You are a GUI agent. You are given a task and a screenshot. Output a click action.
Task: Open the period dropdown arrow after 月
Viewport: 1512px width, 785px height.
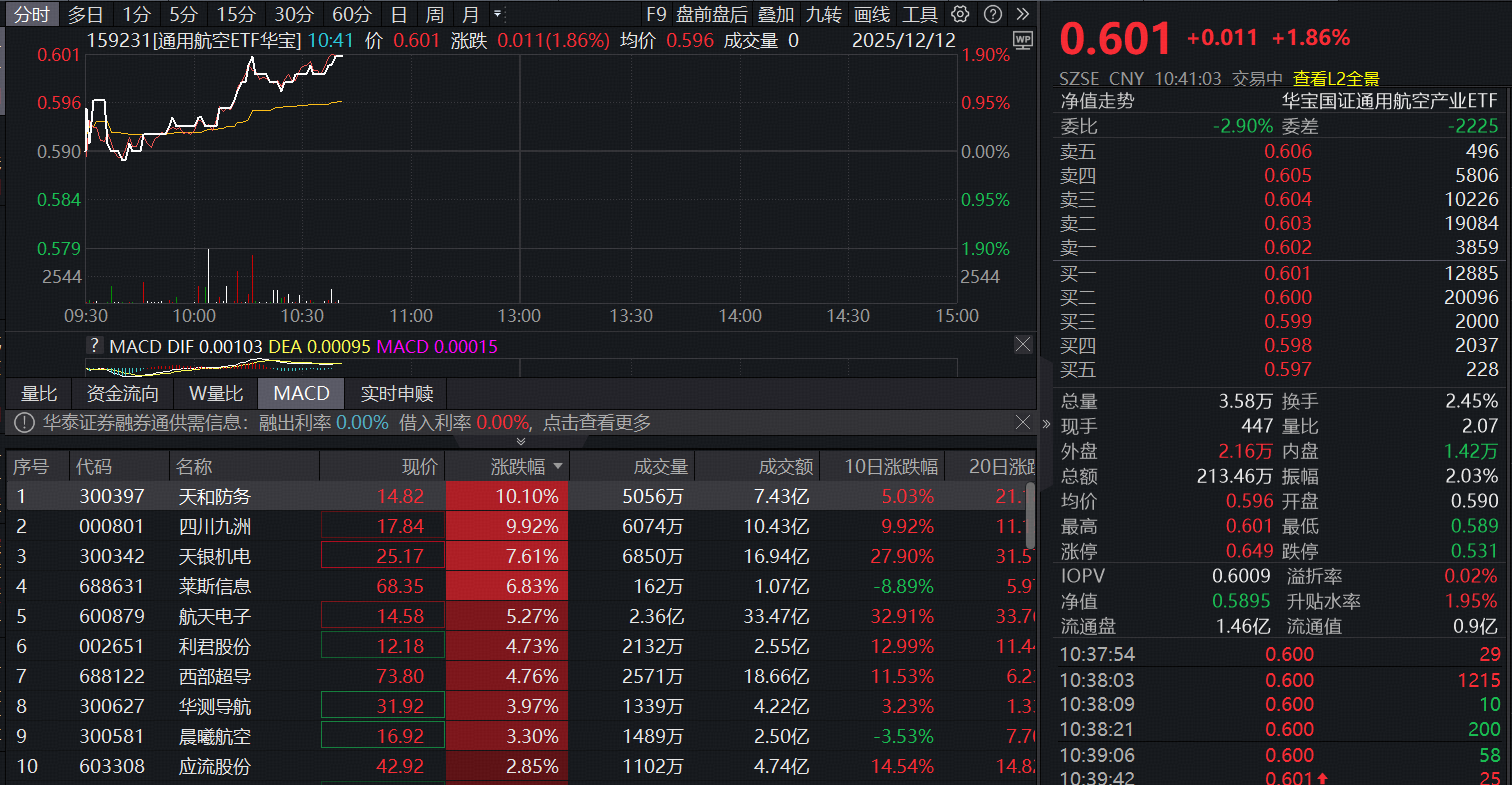[498, 14]
